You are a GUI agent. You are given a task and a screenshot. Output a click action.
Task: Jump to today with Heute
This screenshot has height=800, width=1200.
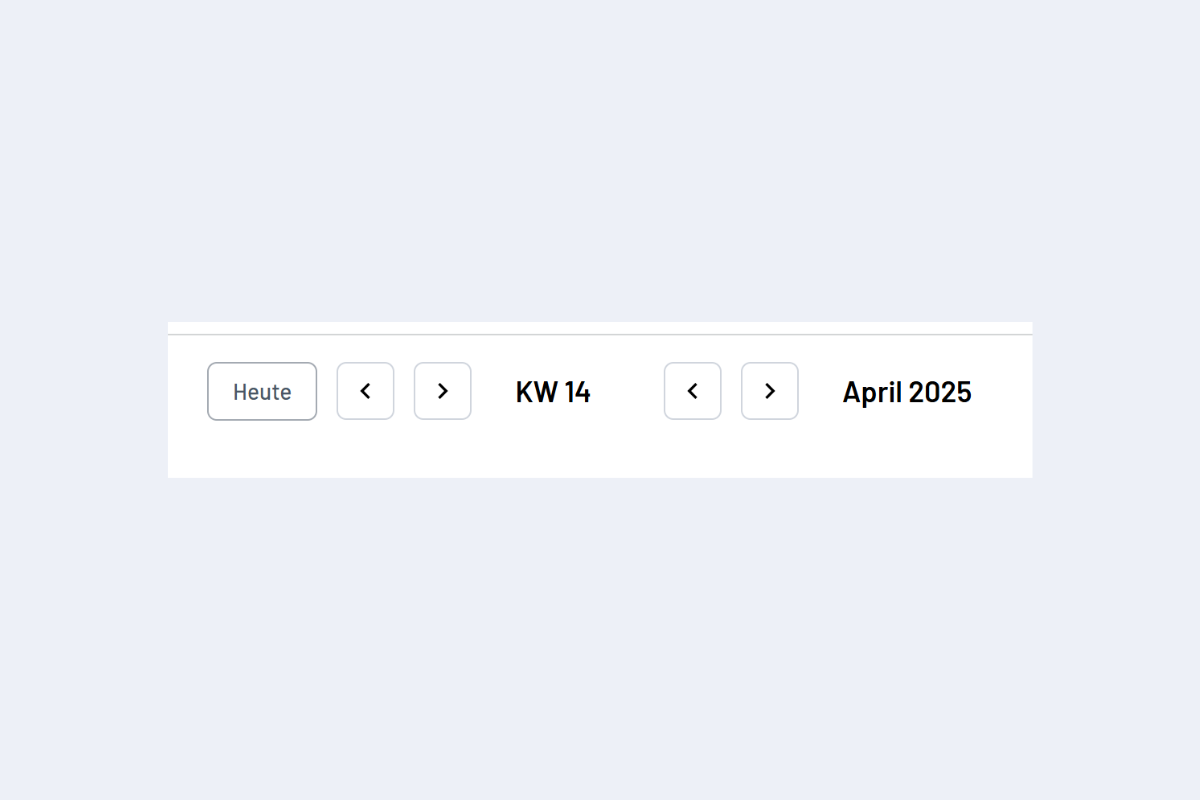[x=262, y=391]
